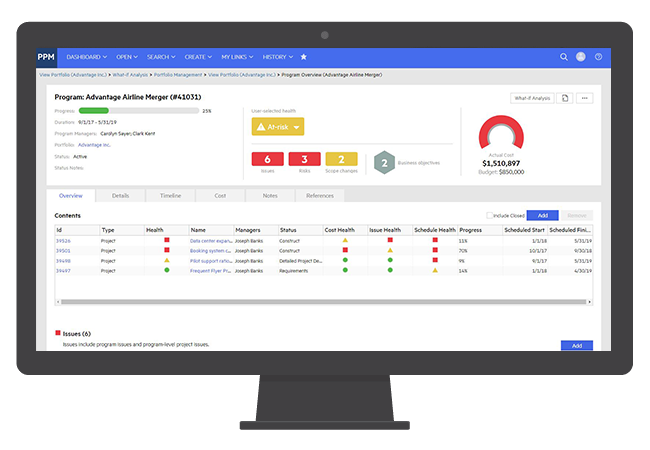Open project ID 39501
650x450 pixels.
(x=63, y=251)
